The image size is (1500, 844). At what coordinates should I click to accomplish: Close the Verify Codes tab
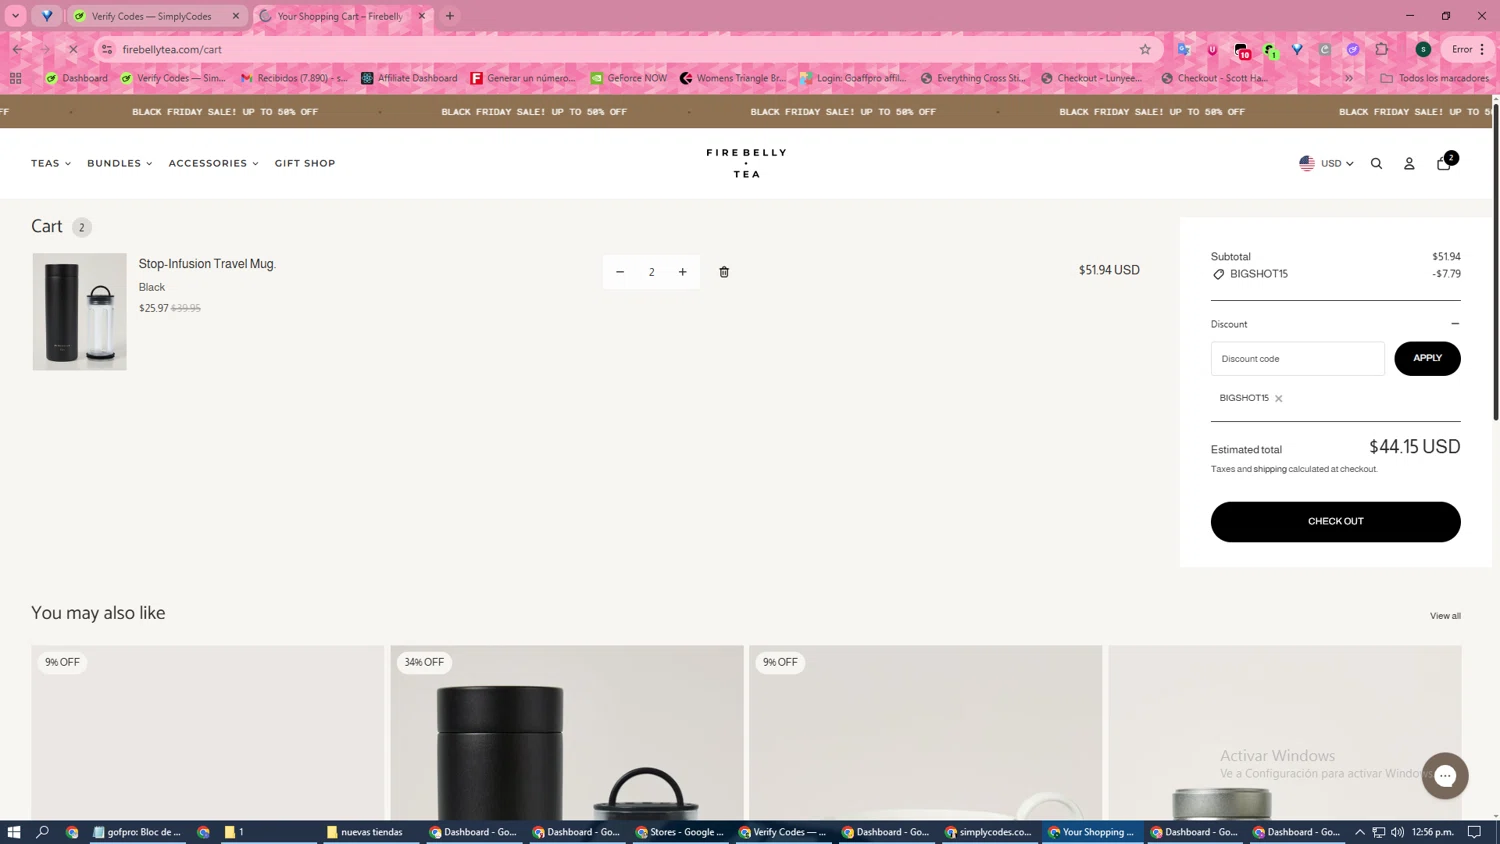[x=236, y=16]
